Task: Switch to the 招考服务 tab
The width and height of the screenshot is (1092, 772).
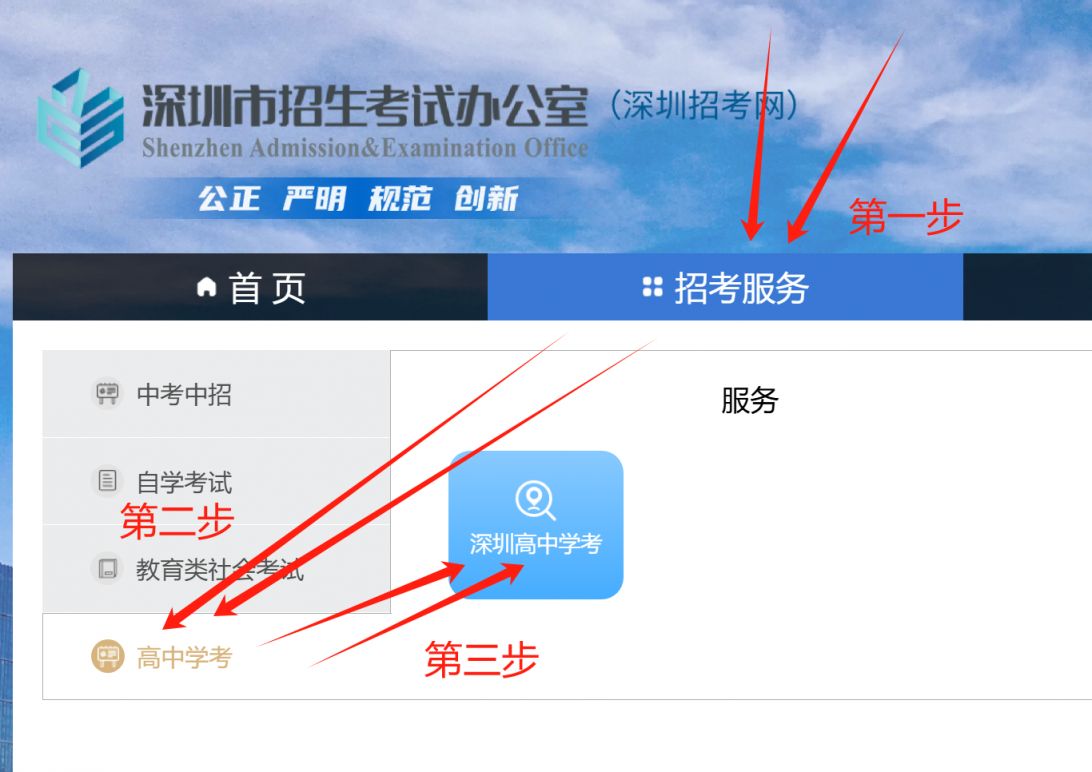Action: pos(725,287)
